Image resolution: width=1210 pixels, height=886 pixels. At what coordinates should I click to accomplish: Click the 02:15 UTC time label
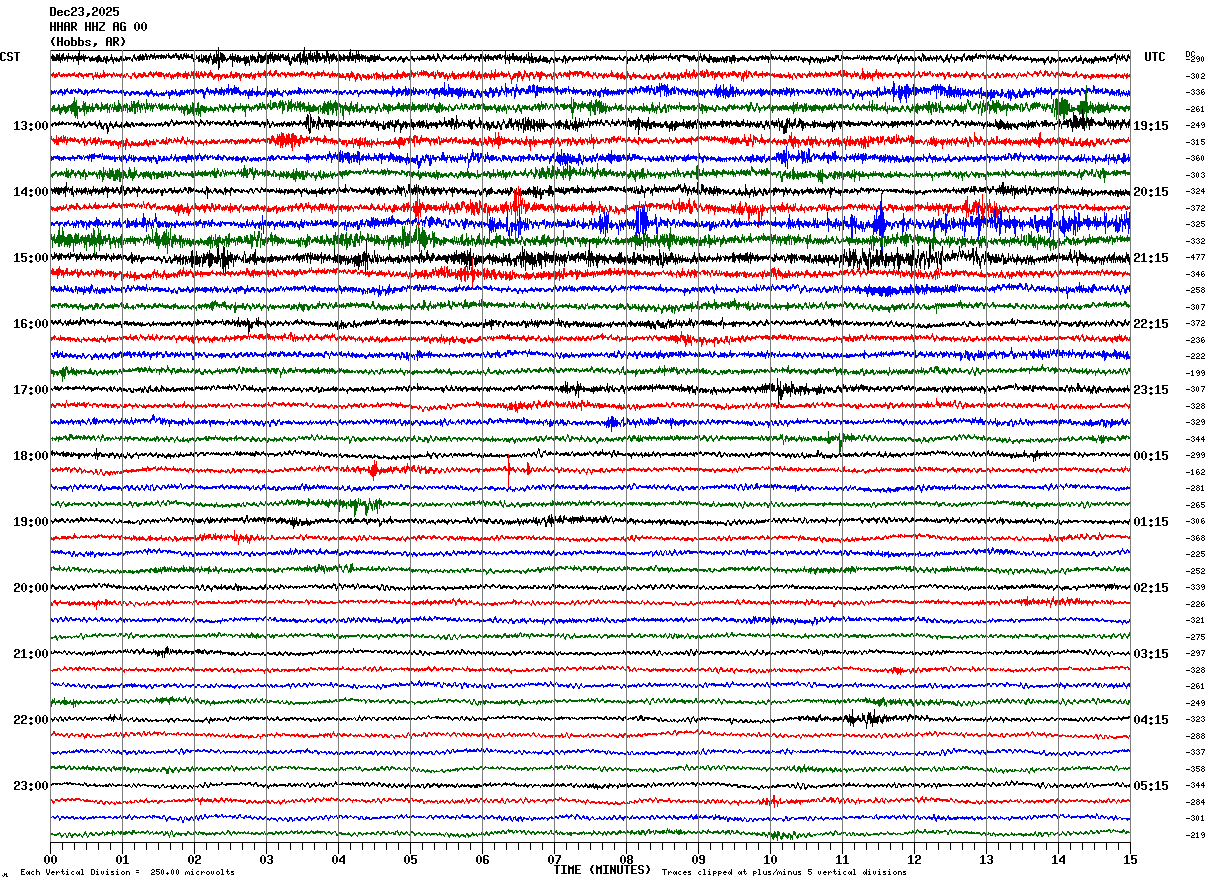point(1151,588)
